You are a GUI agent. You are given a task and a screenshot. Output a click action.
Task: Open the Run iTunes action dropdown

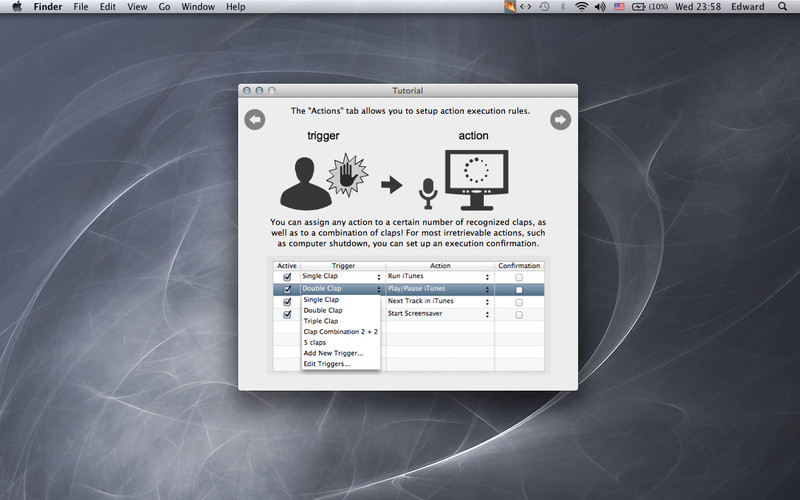pyautogui.click(x=487, y=277)
